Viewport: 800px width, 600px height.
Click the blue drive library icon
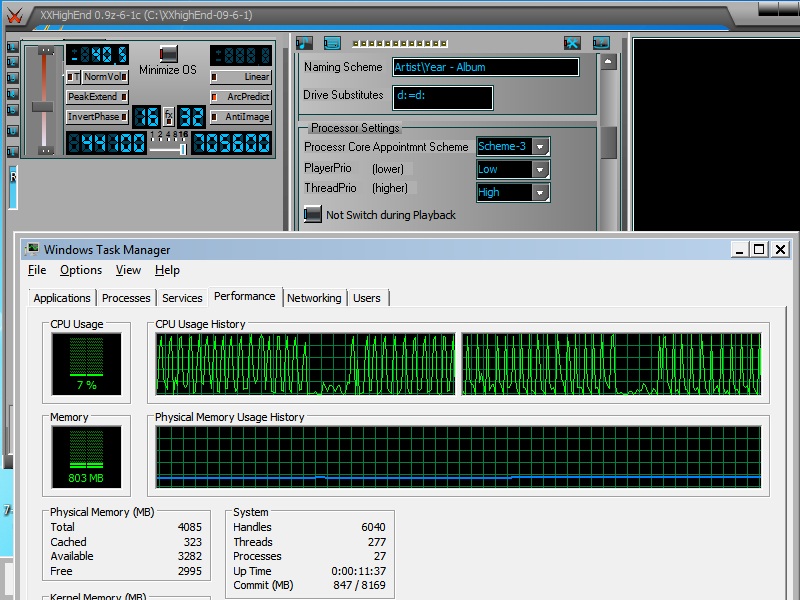[332, 43]
